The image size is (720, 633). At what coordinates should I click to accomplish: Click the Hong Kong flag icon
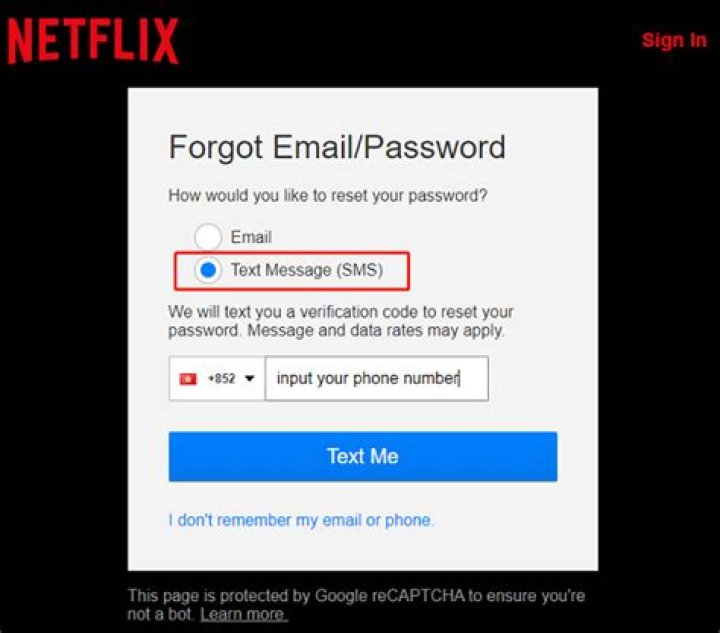[188, 379]
